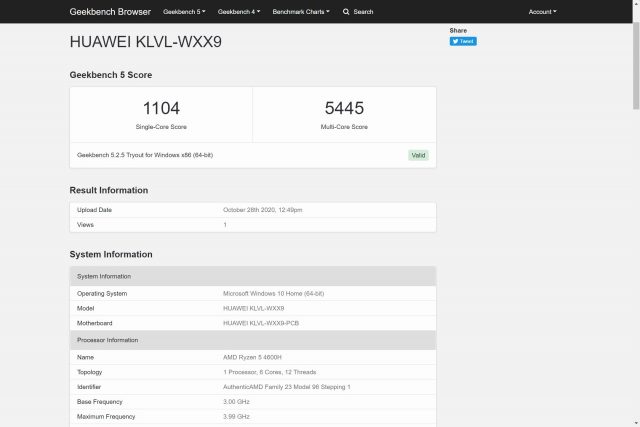Screen dimensions: 640x427
Task: Expand the Geekbench 4 dropdown menu
Action: [239, 12]
